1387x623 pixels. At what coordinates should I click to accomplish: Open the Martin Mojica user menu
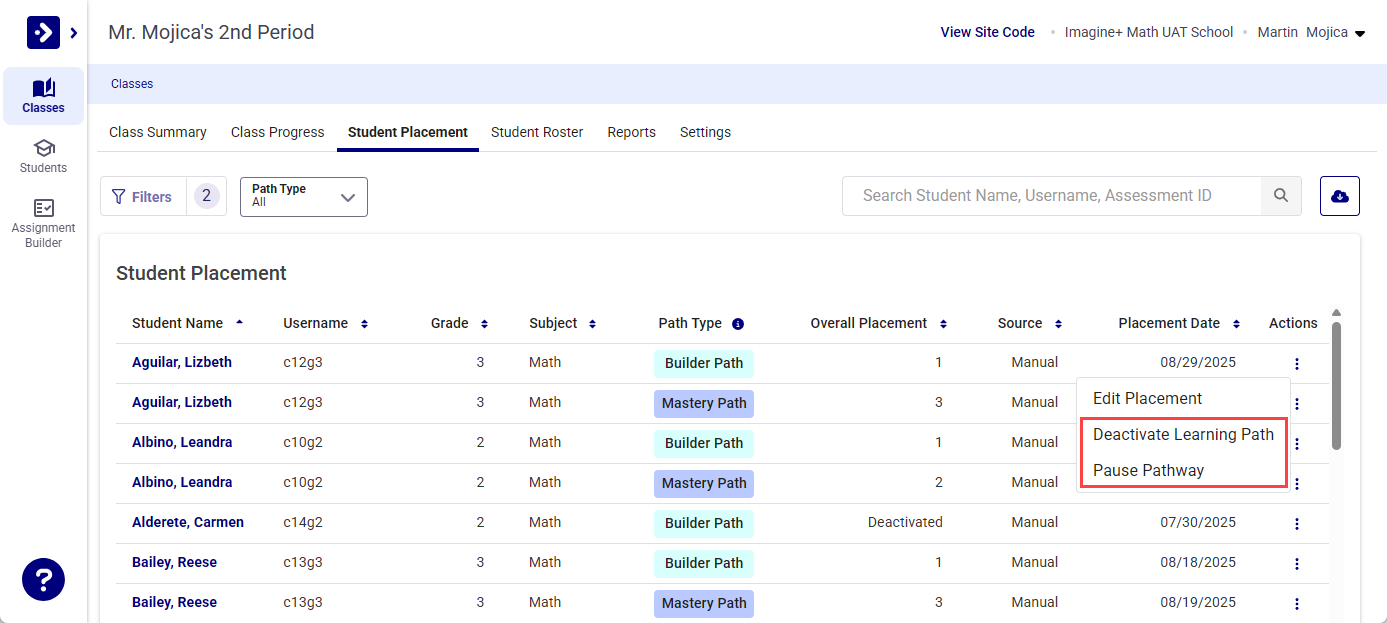[x=1311, y=33]
